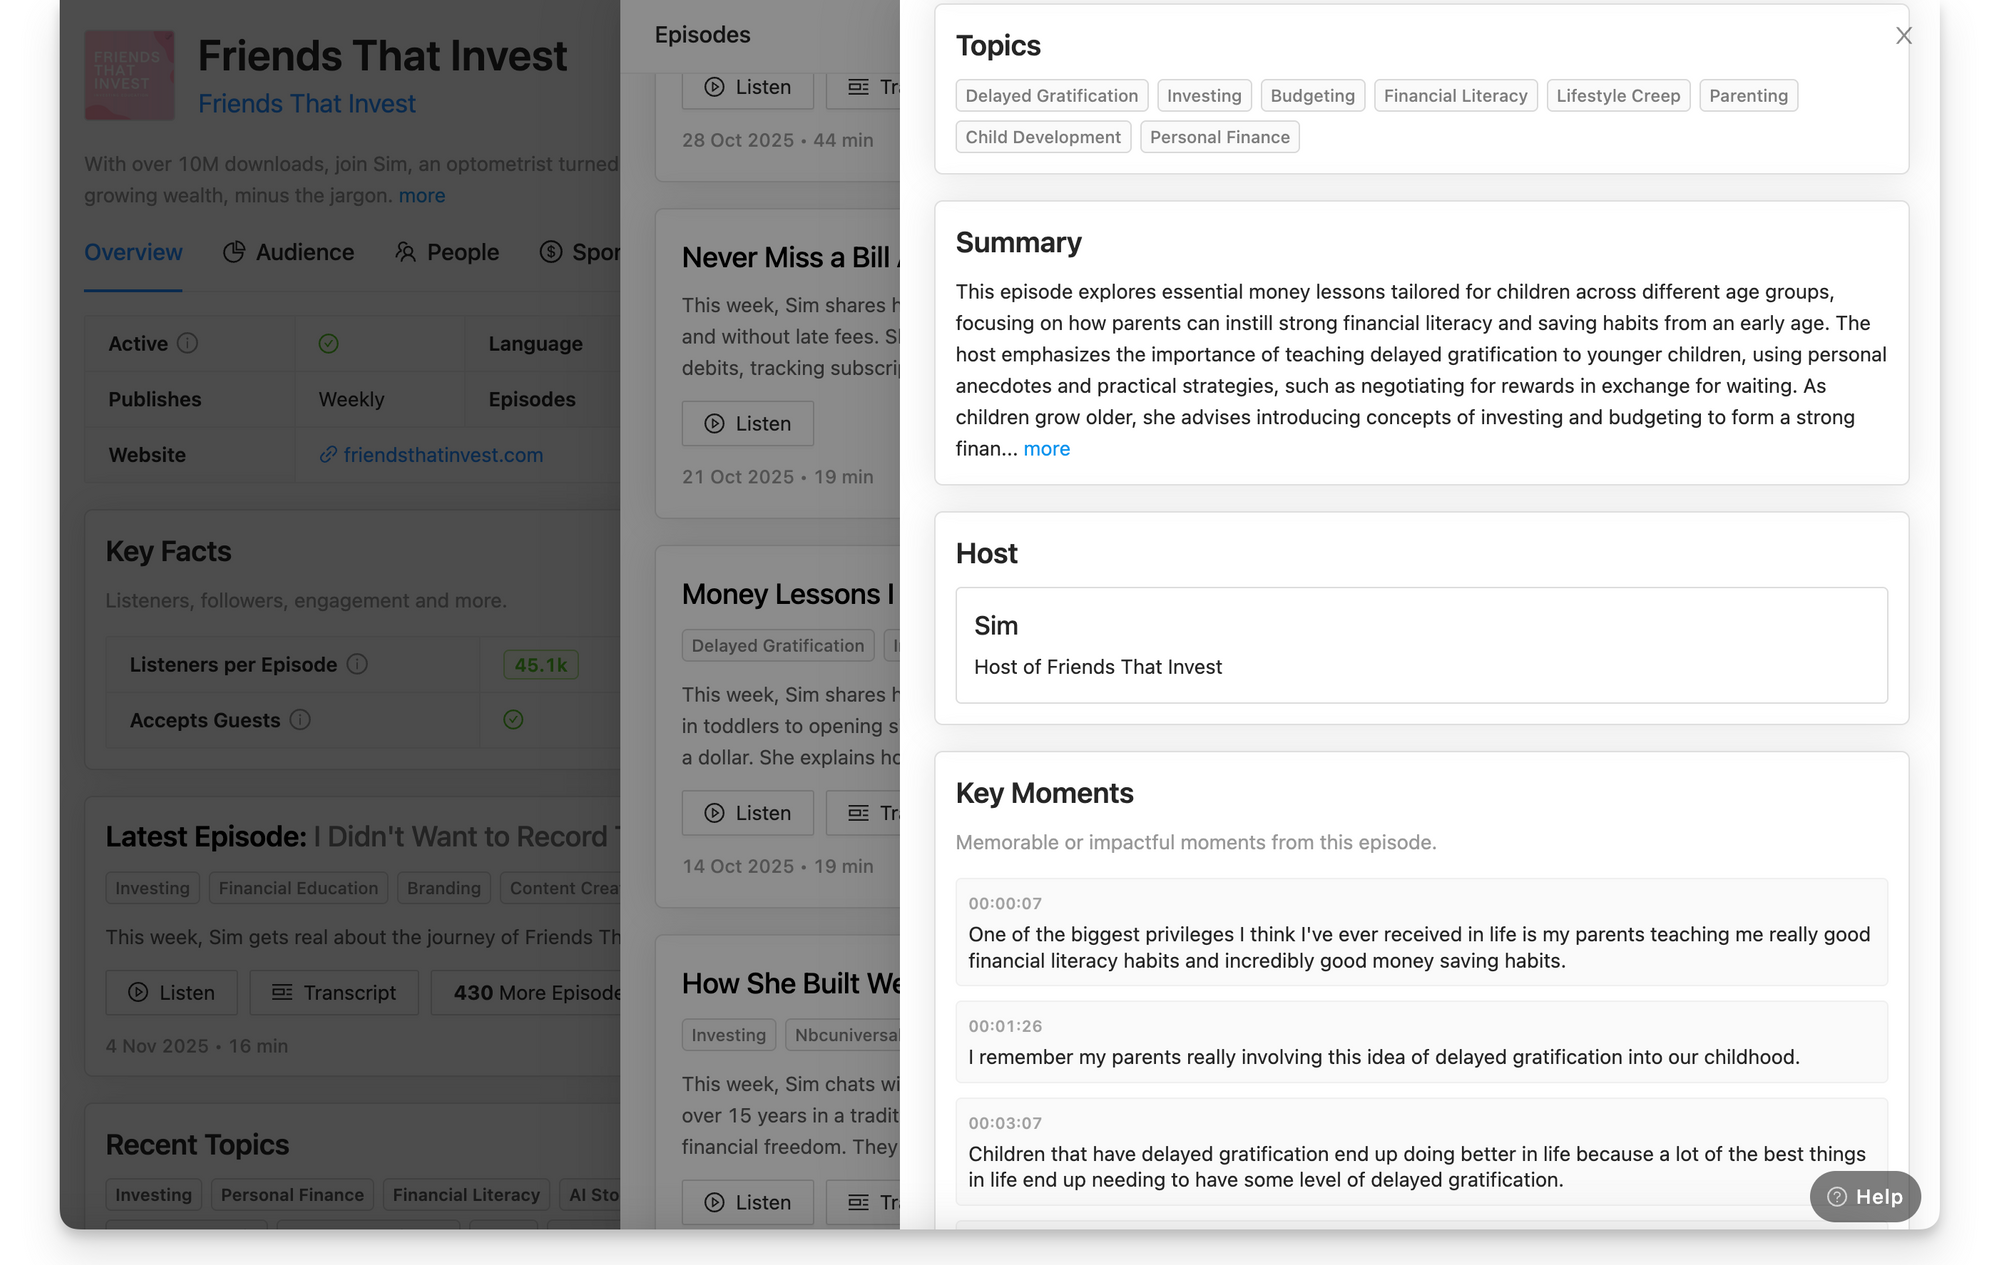Open Transcript for the latest episode
This screenshot has height=1265, width=2000.
[x=334, y=992]
